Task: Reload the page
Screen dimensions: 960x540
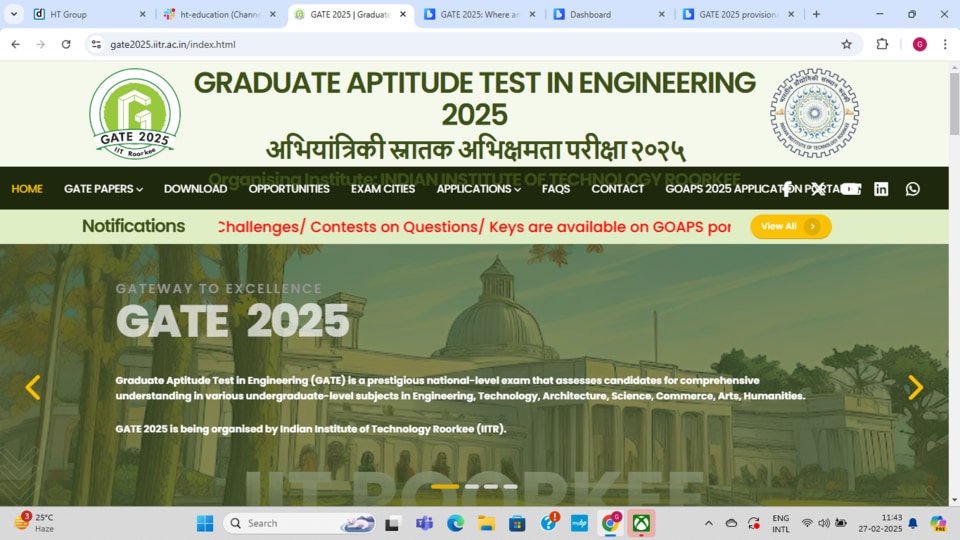Action: pyautogui.click(x=66, y=44)
